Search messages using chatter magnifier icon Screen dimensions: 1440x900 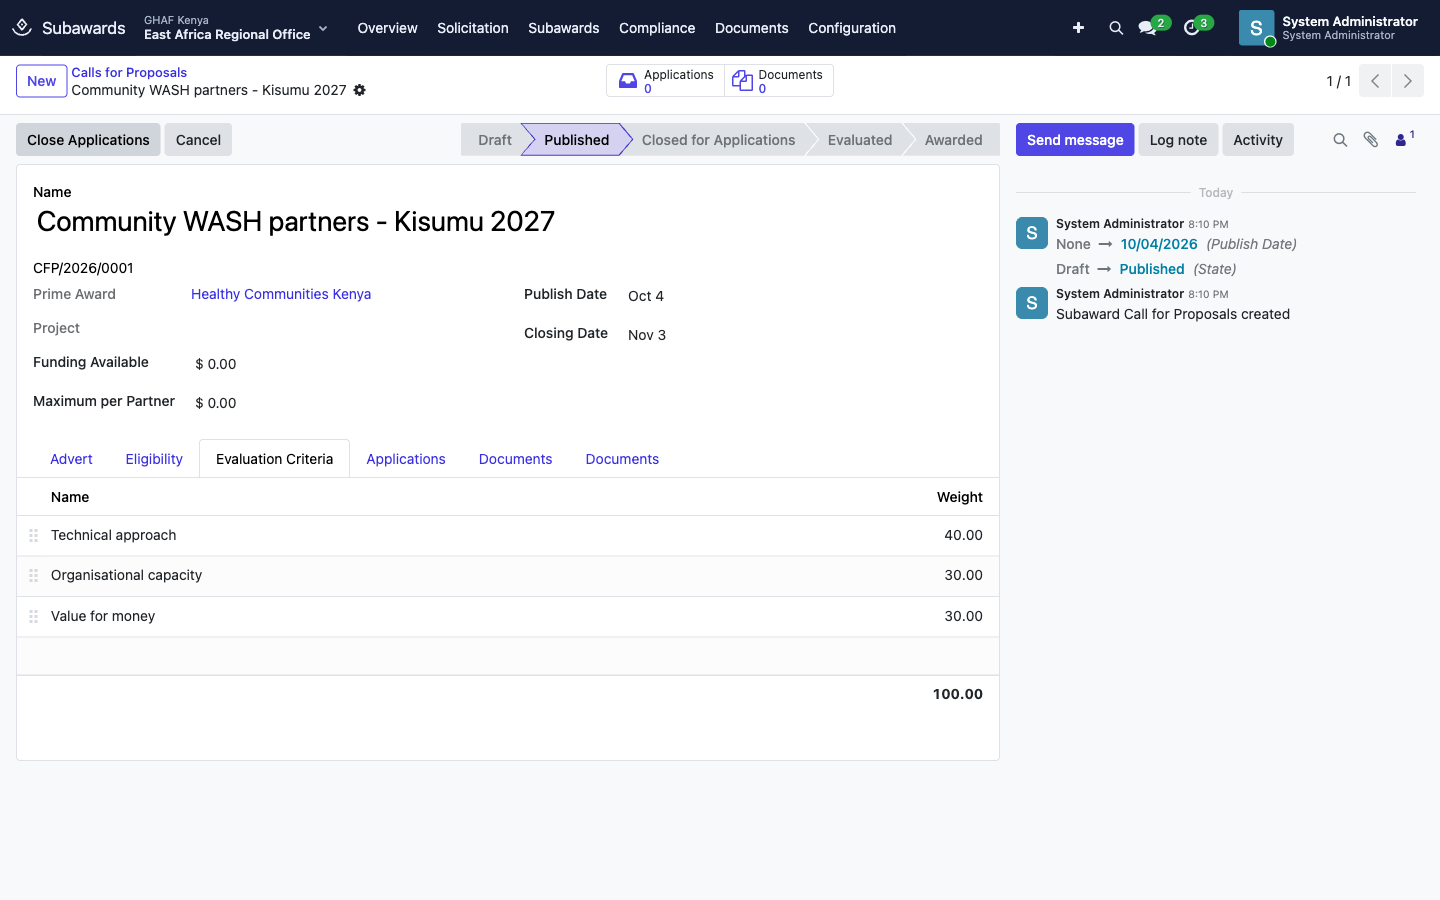[1340, 140]
